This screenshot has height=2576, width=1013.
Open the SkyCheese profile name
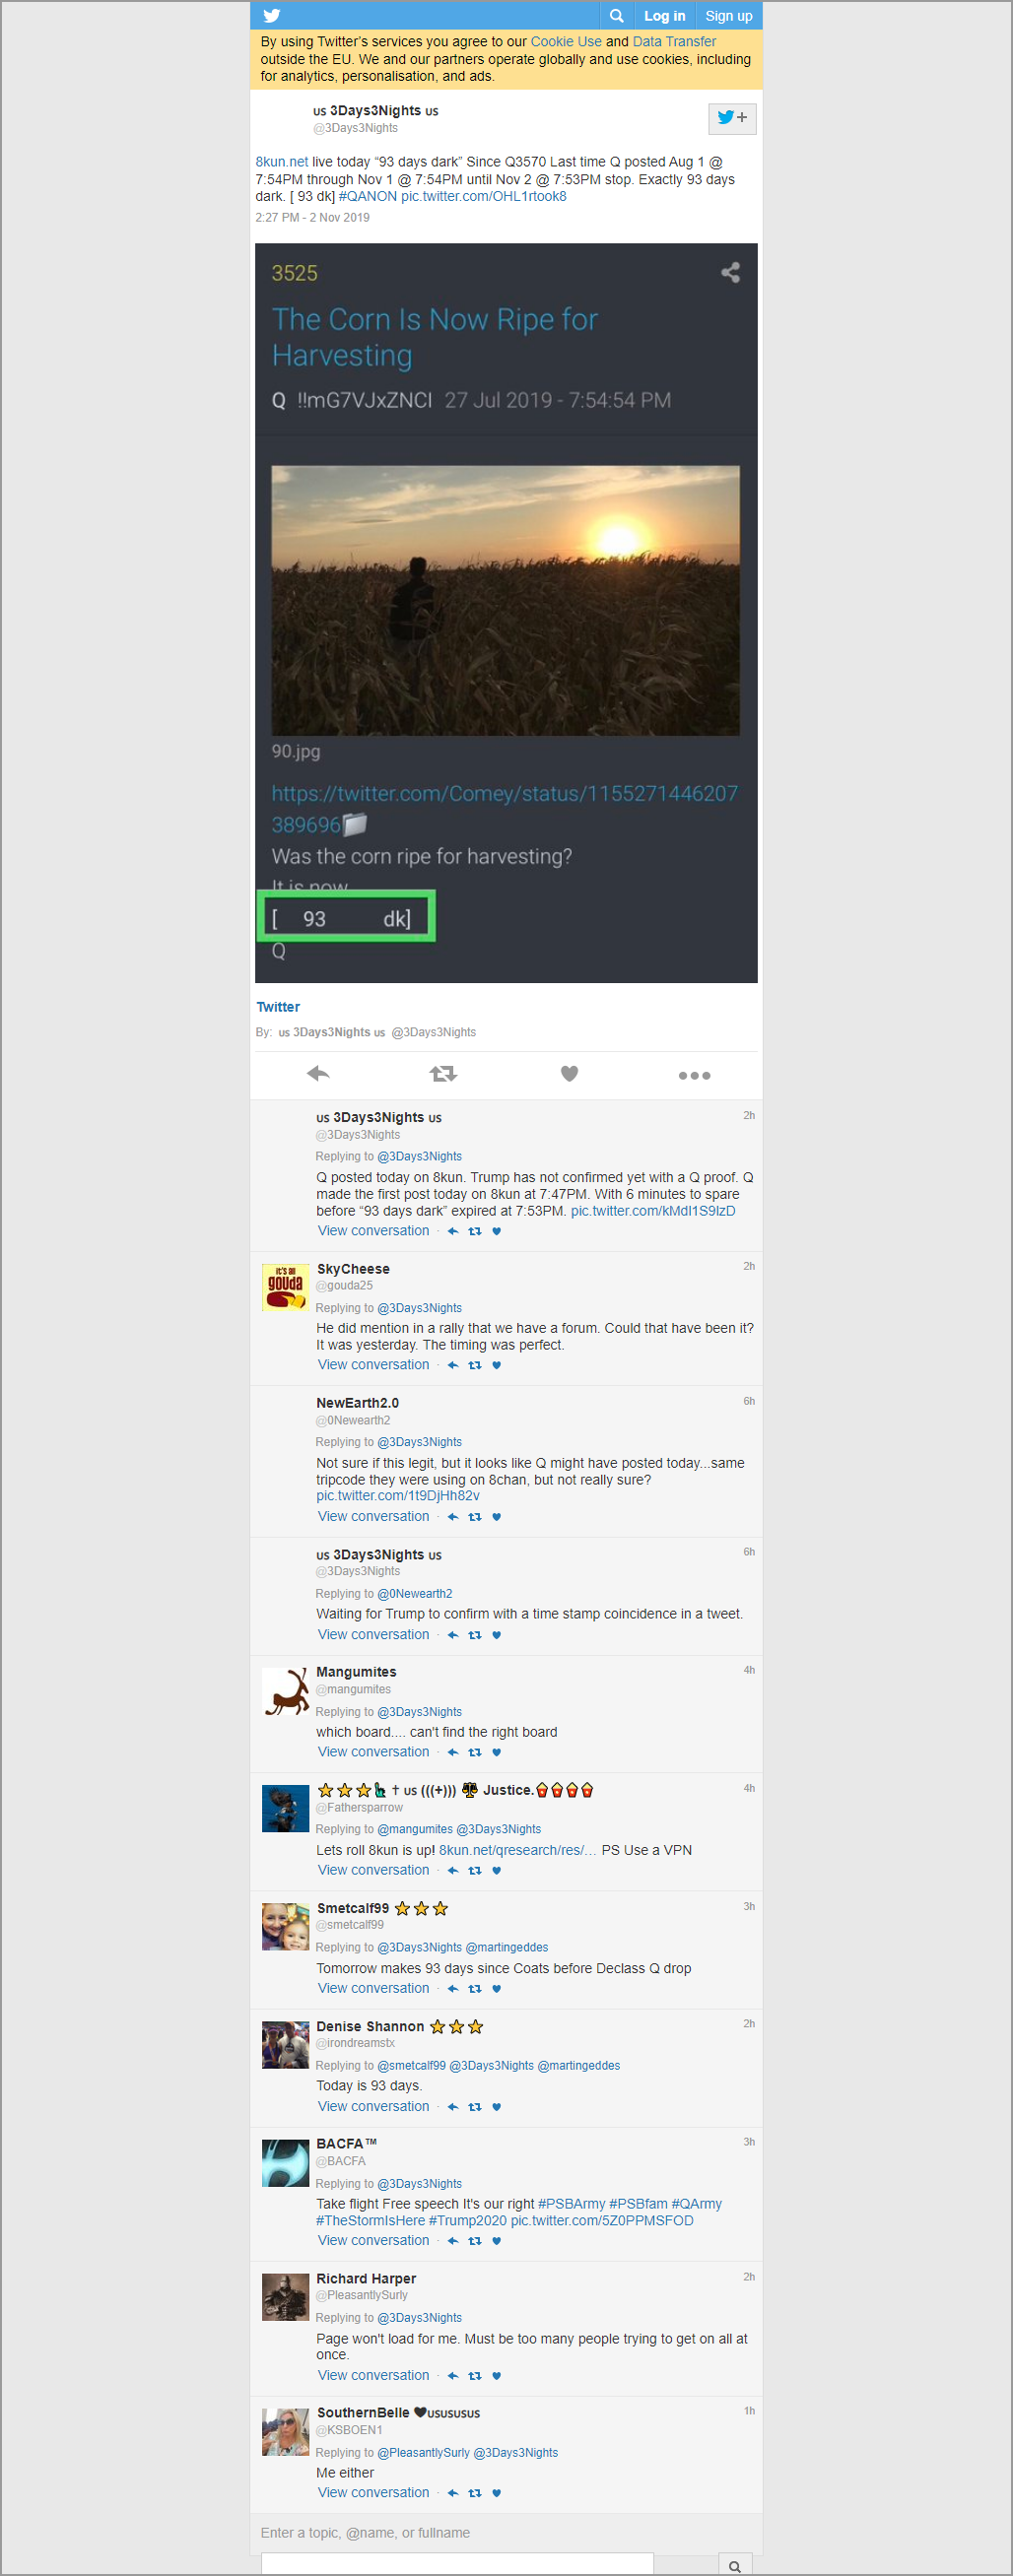[x=354, y=1269]
